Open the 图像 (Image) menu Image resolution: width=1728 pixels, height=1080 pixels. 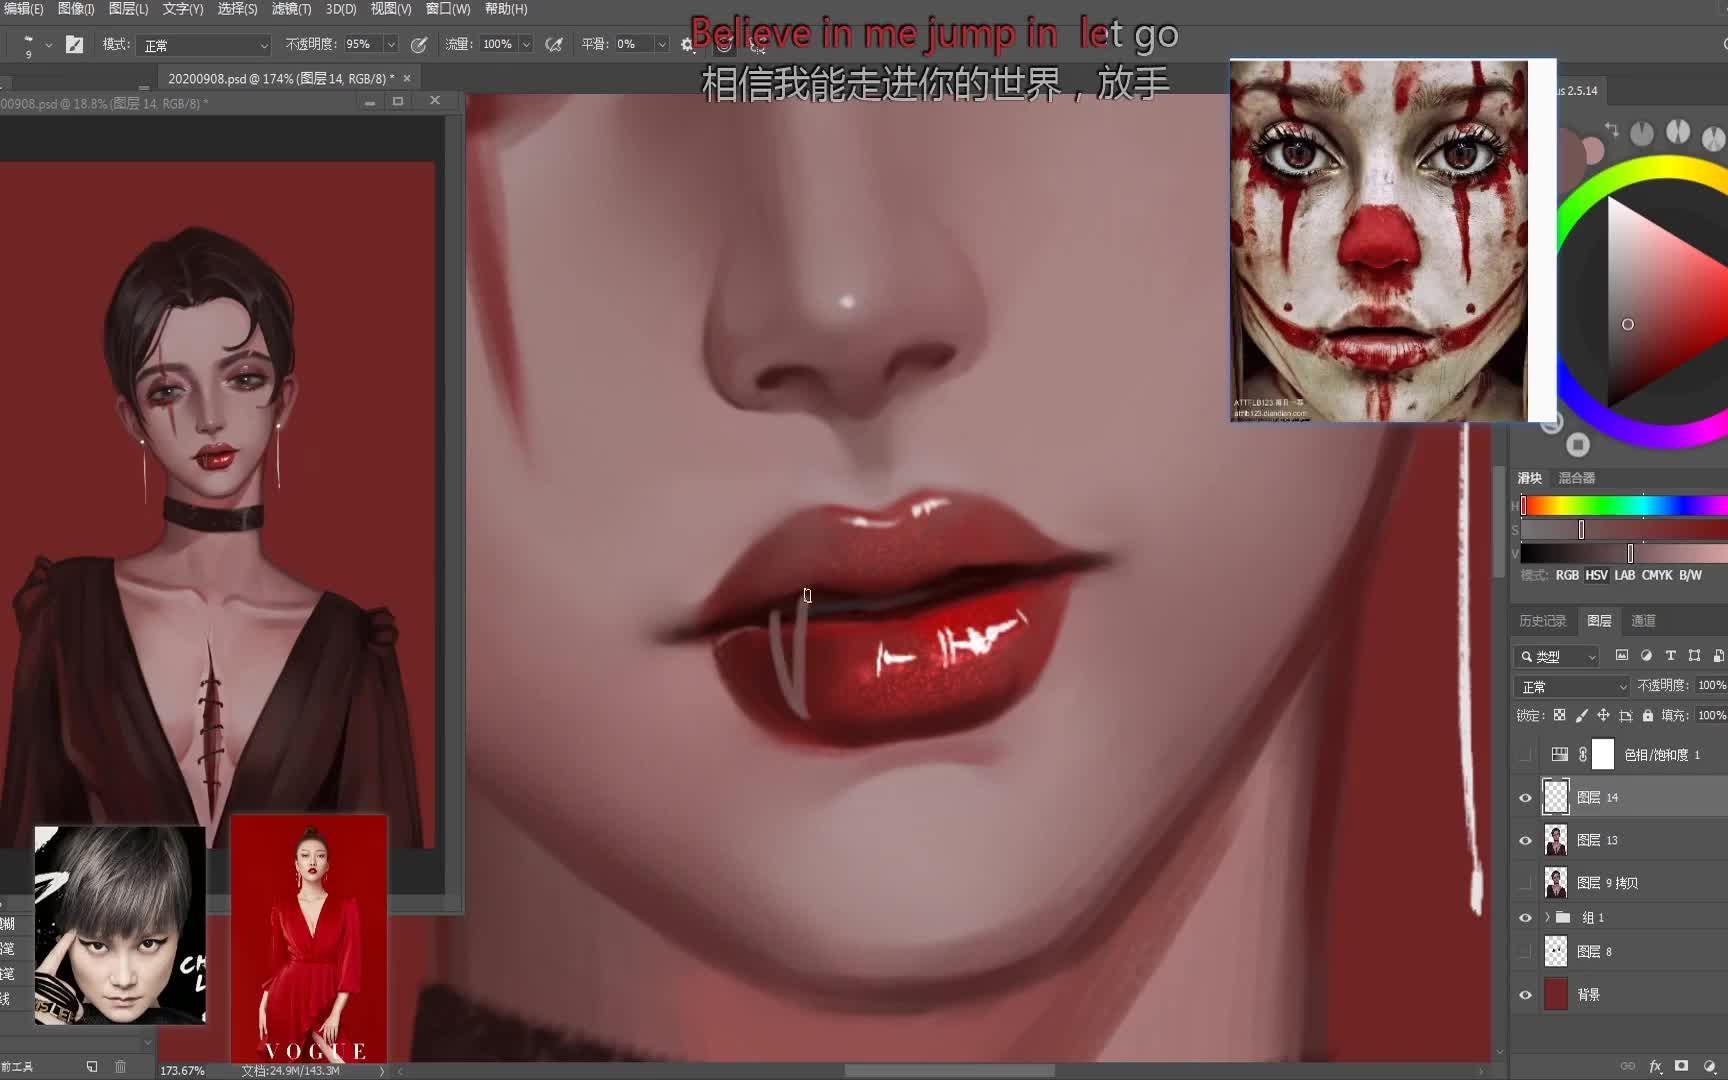[76, 9]
